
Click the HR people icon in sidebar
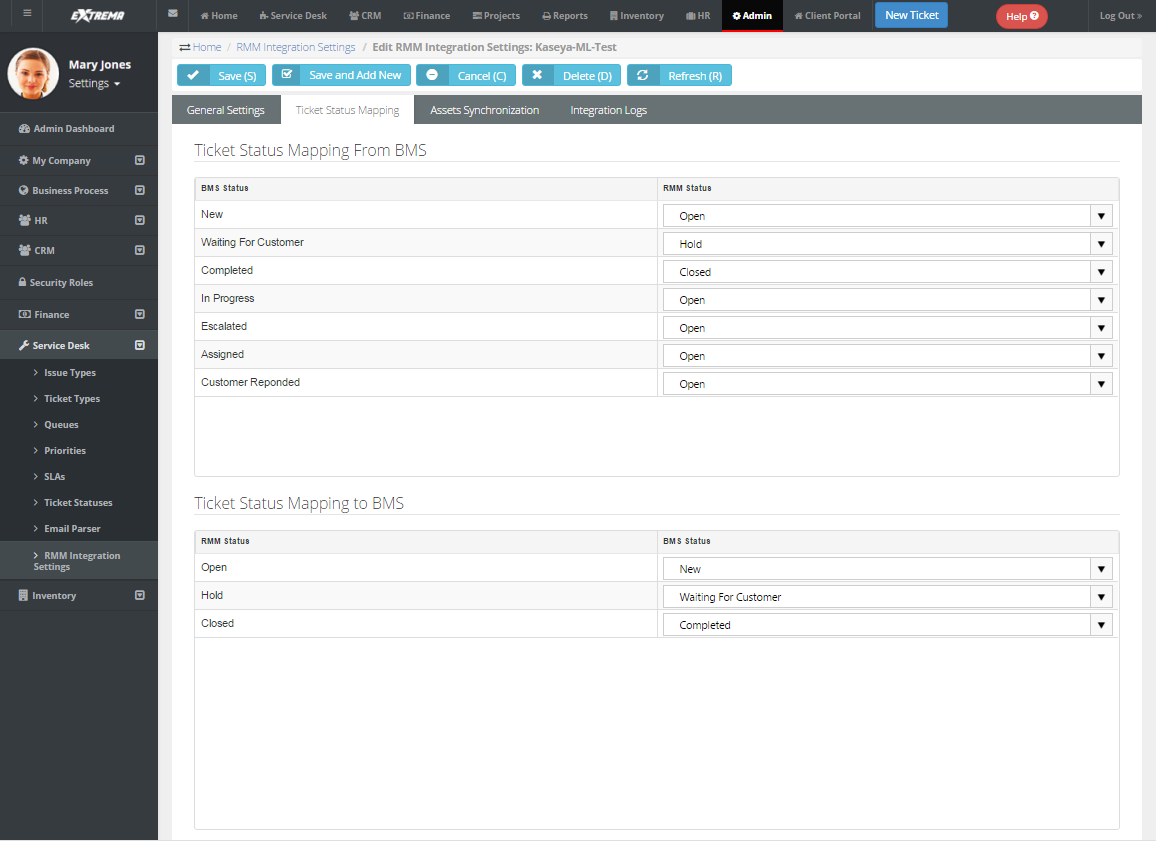coord(24,220)
